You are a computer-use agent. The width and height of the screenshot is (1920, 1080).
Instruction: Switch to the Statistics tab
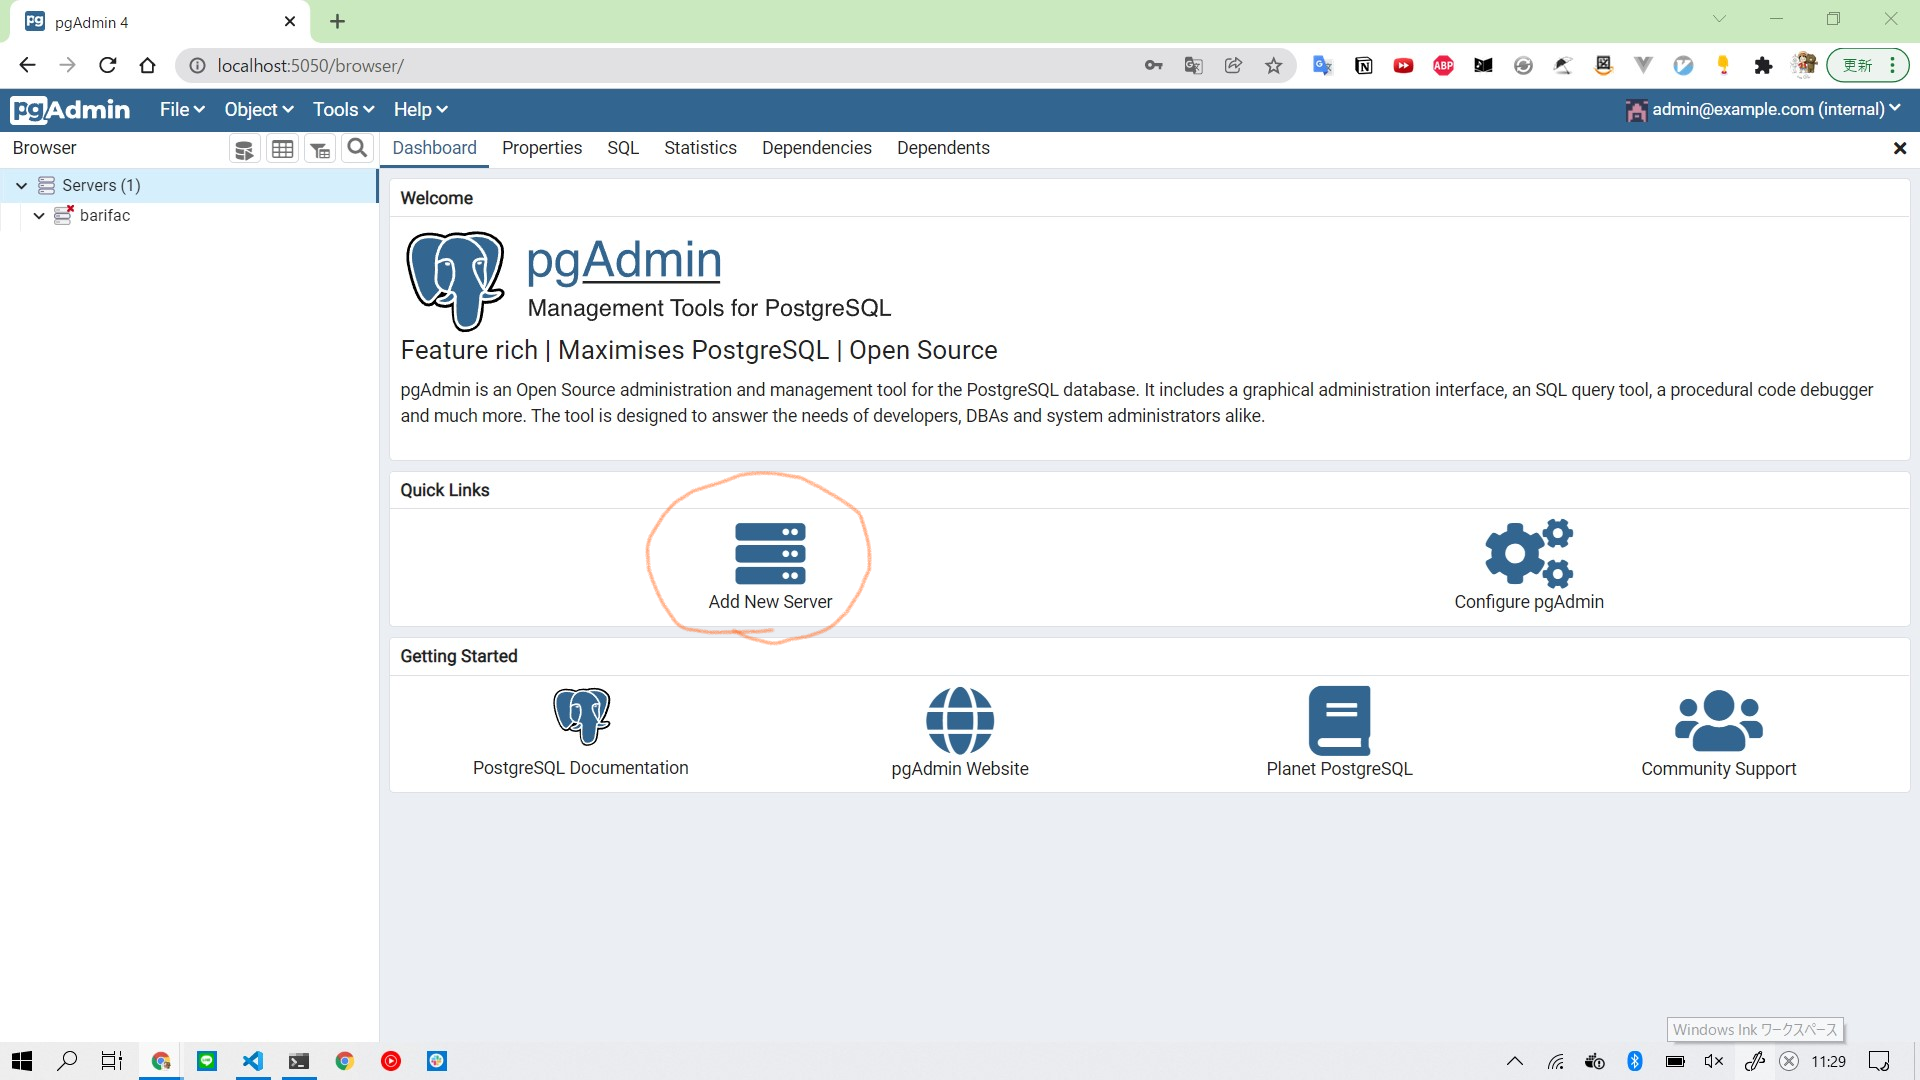pyautogui.click(x=700, y=148)
